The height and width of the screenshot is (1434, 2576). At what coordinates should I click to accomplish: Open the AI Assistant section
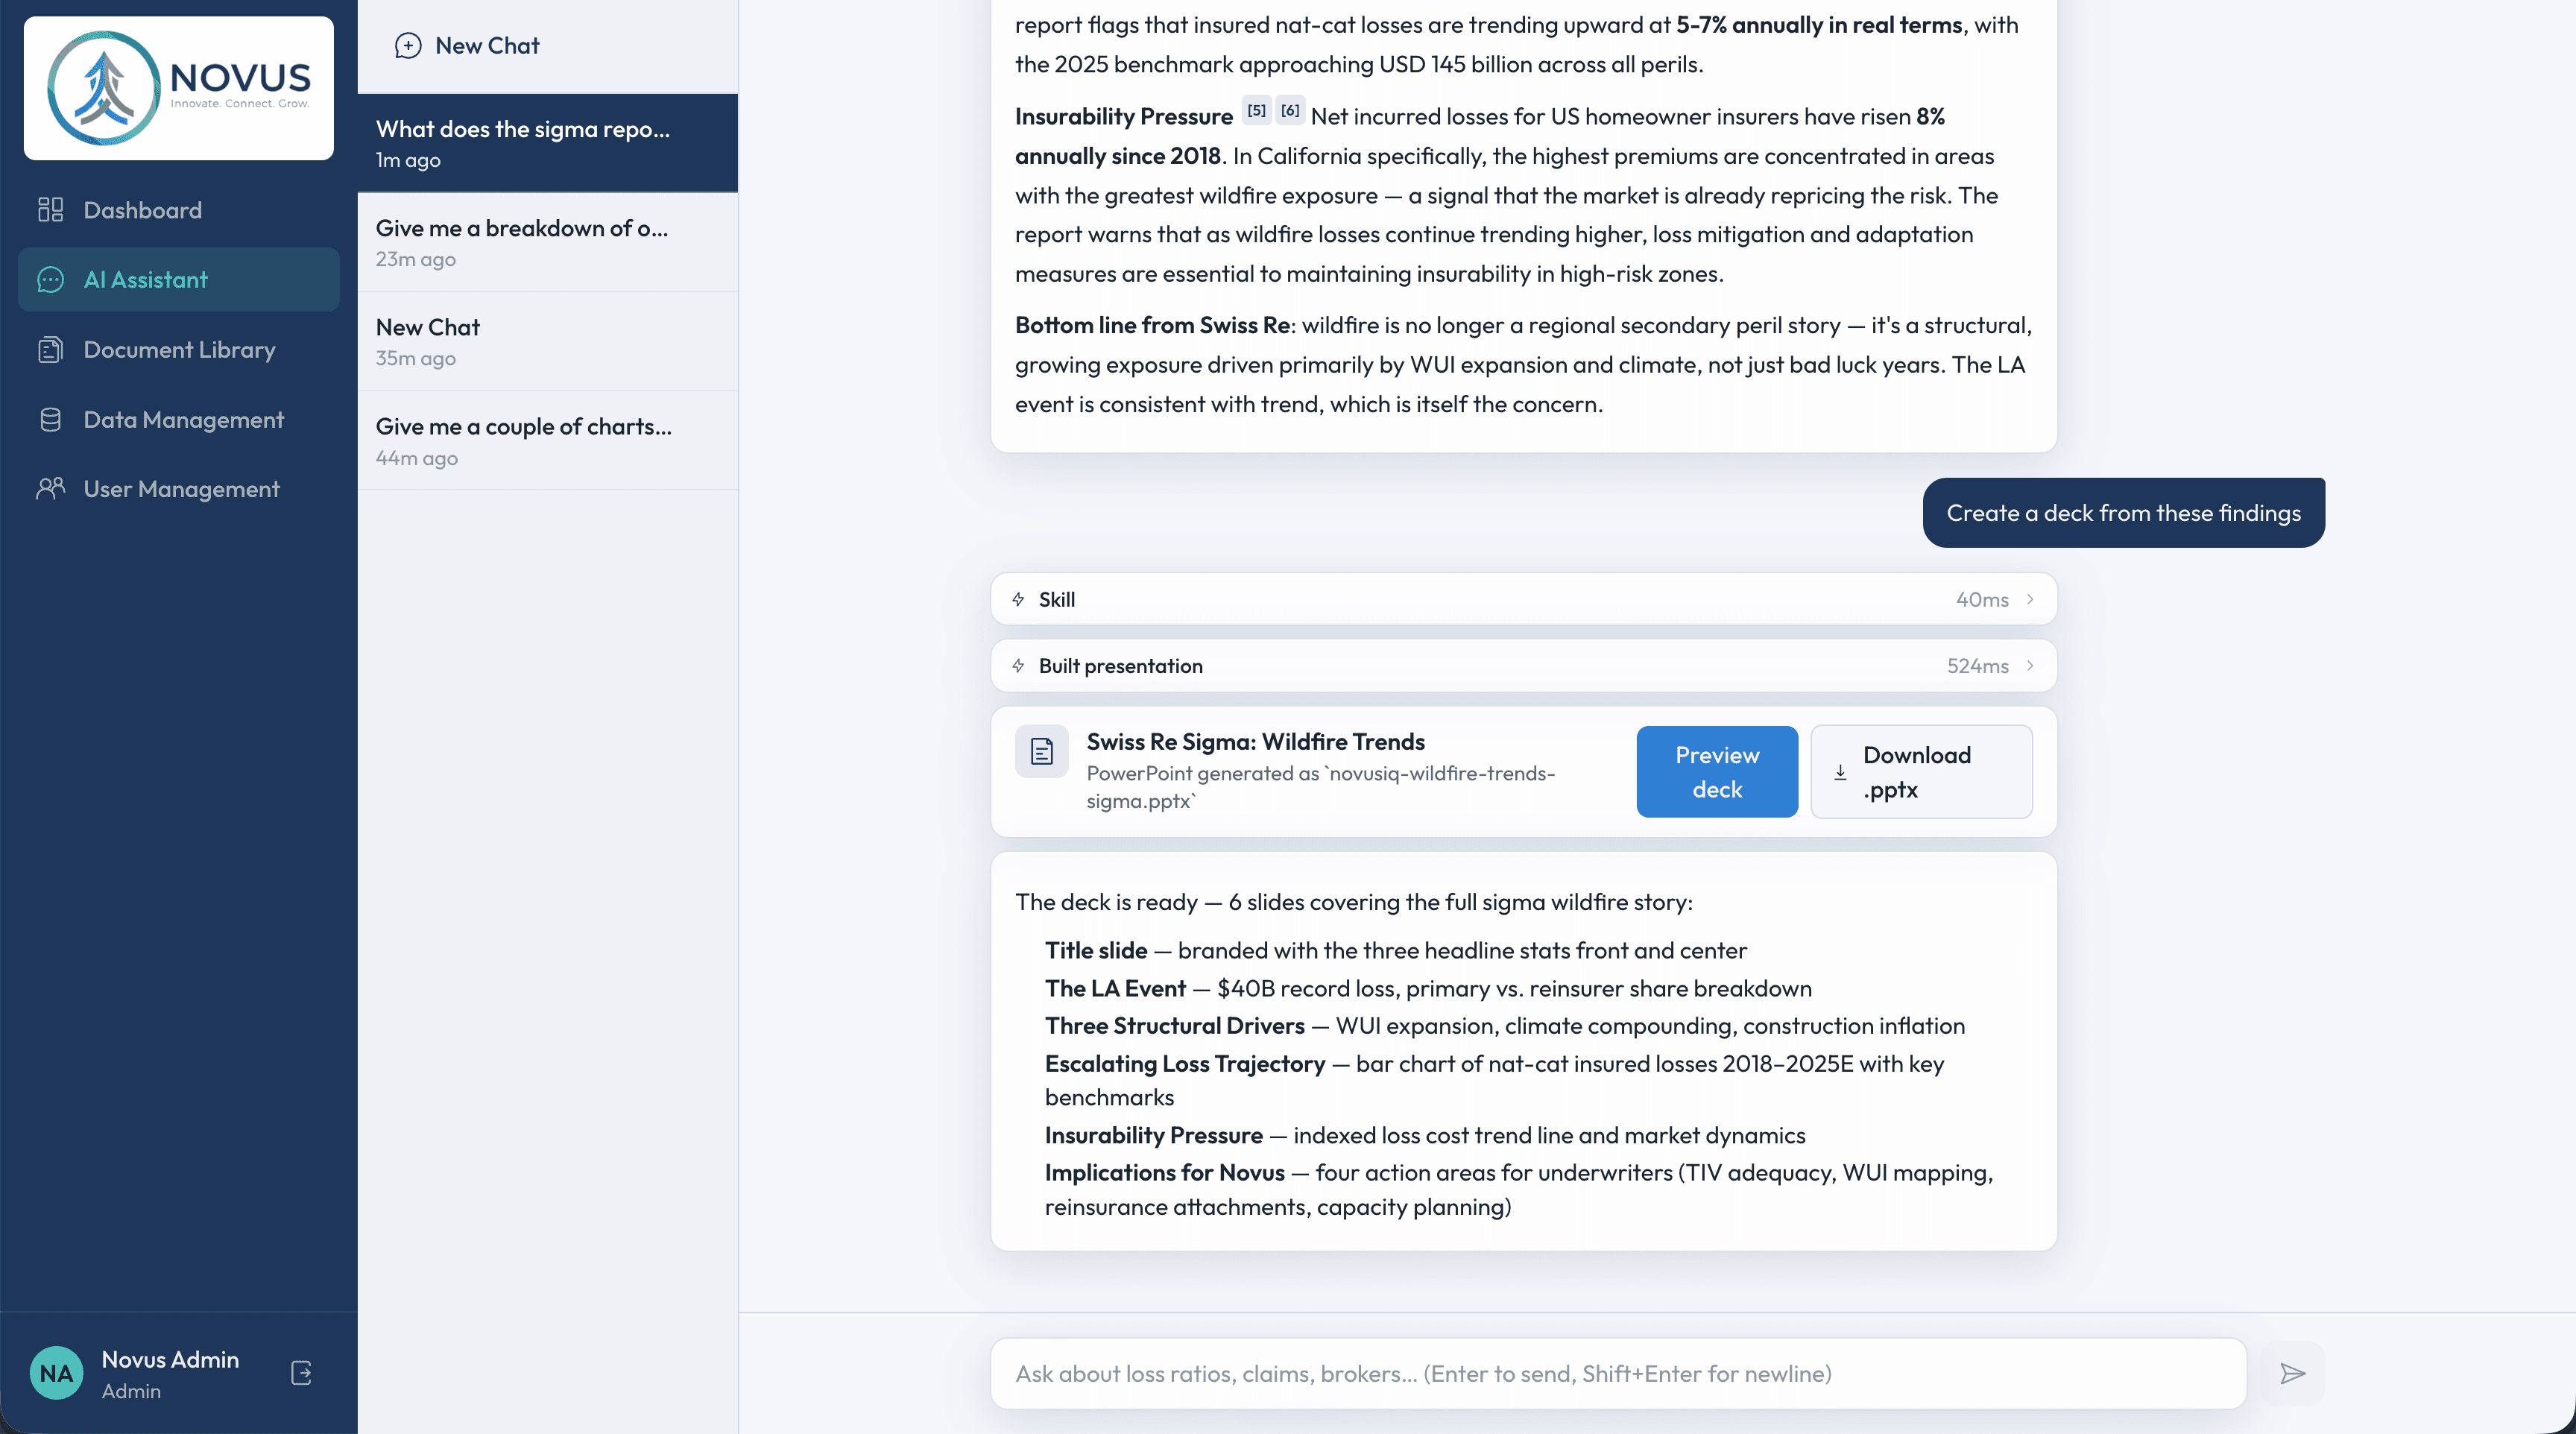[x=179, y=280]
